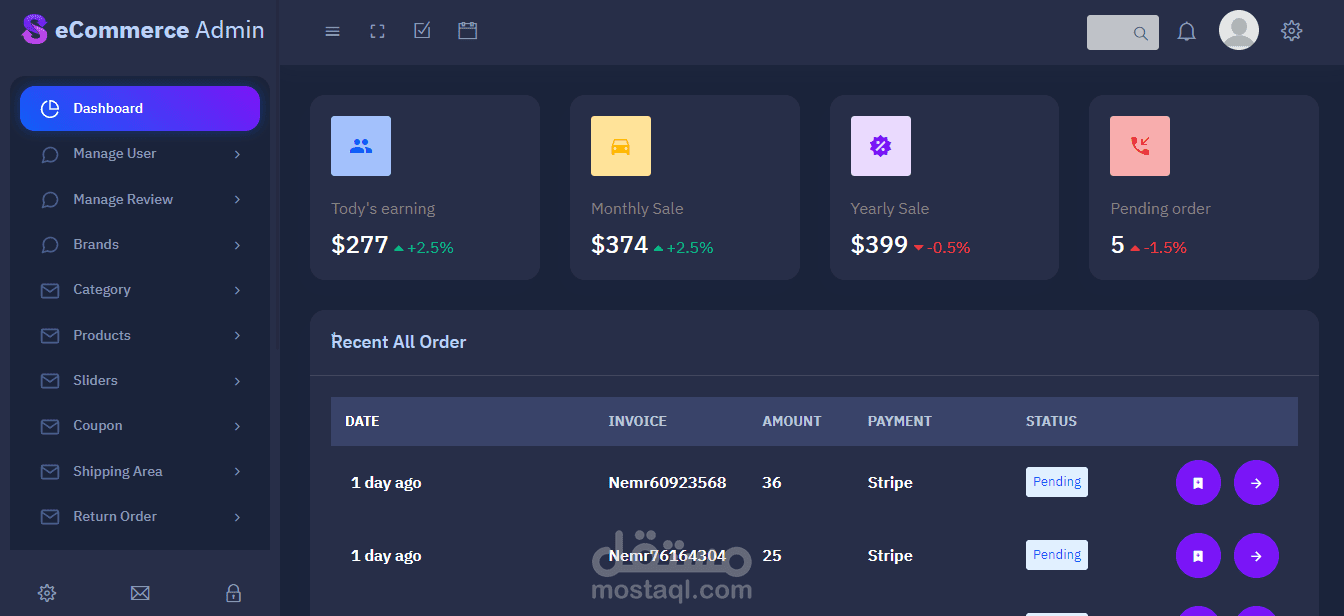Image resolution: width=1344 pixels, height=616 pixels.
Task: Expand the Brands submenu chevron
Action: tap(237, 245)
